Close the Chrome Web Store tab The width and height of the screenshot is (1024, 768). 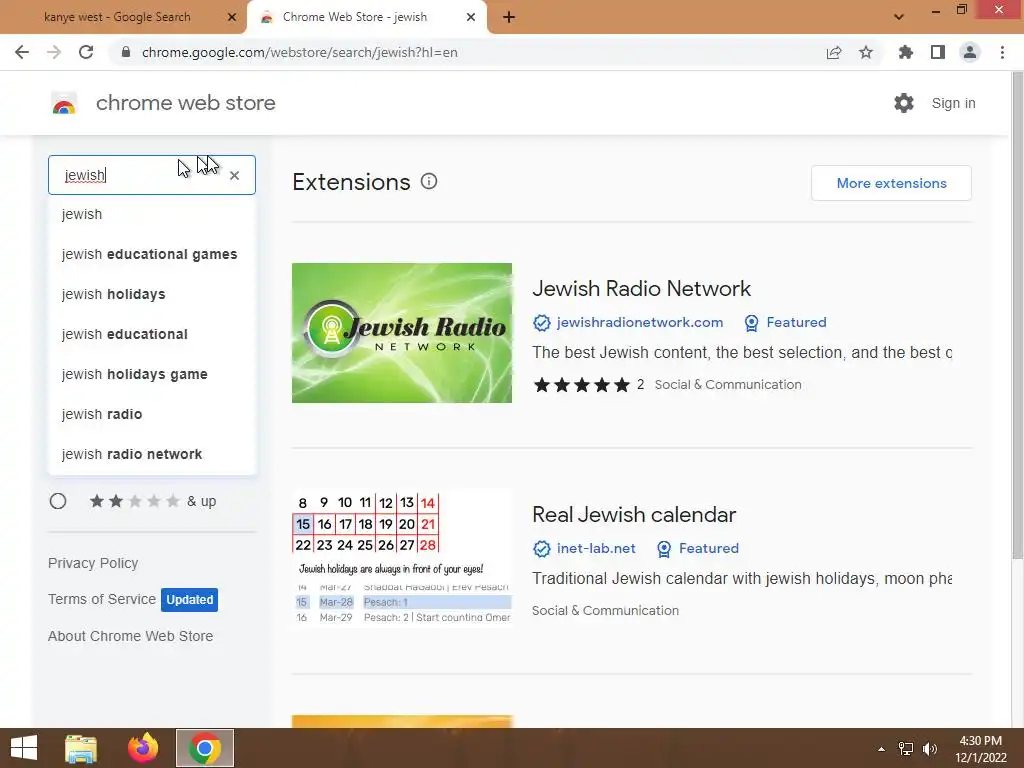471,18
